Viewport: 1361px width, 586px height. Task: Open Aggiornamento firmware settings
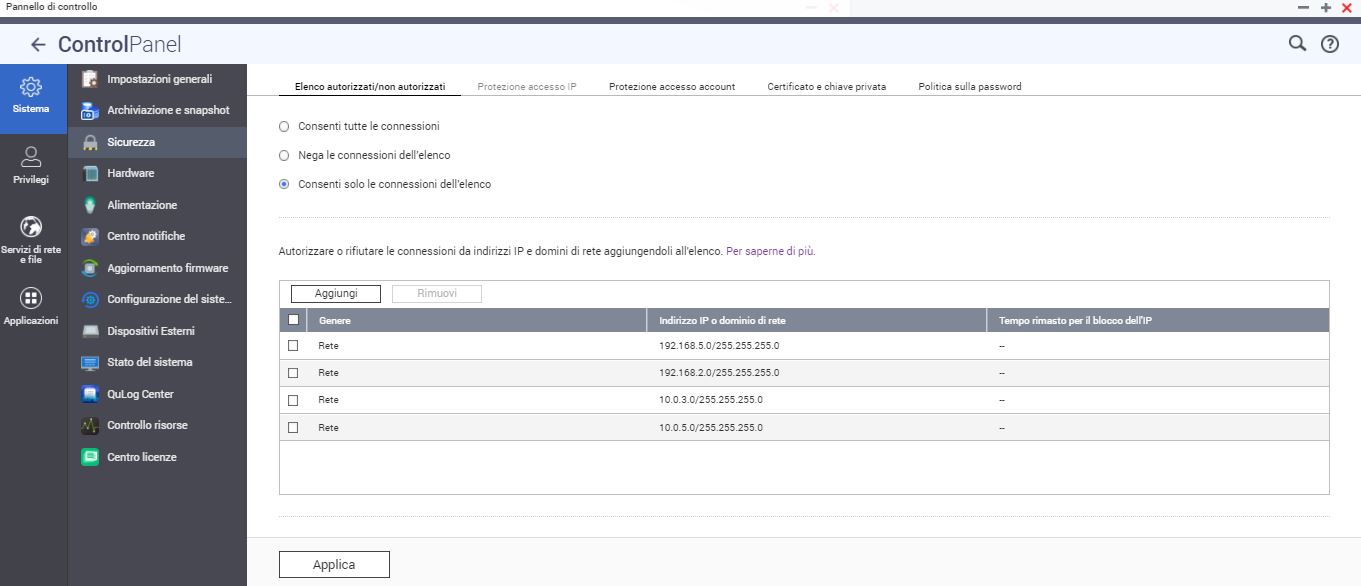coord(167,268)
